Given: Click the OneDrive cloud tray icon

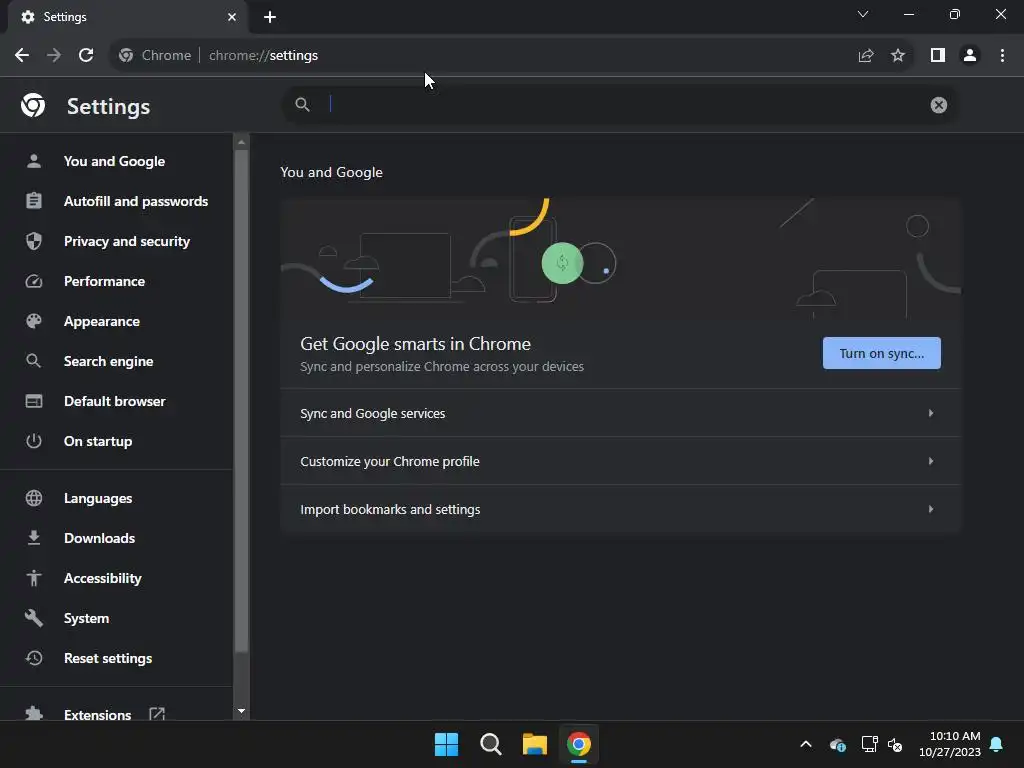Looking at the screenshot, I should click(838, 744).
